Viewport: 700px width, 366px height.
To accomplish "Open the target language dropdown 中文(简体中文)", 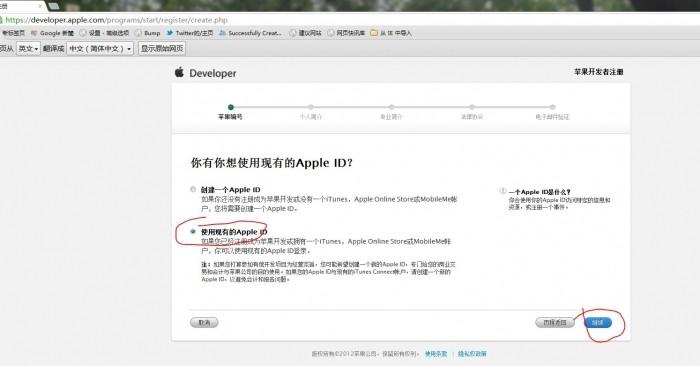I will [100, 48].
